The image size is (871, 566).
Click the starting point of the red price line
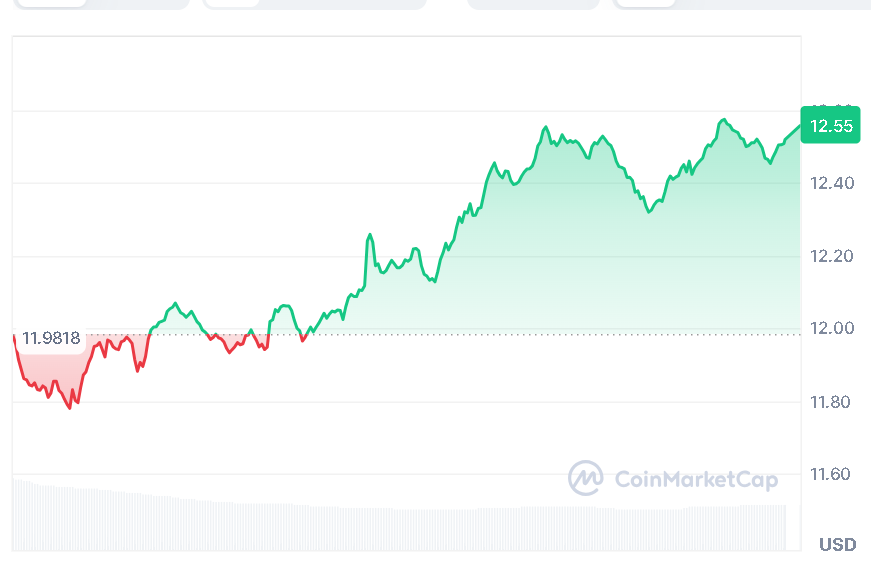14,337
